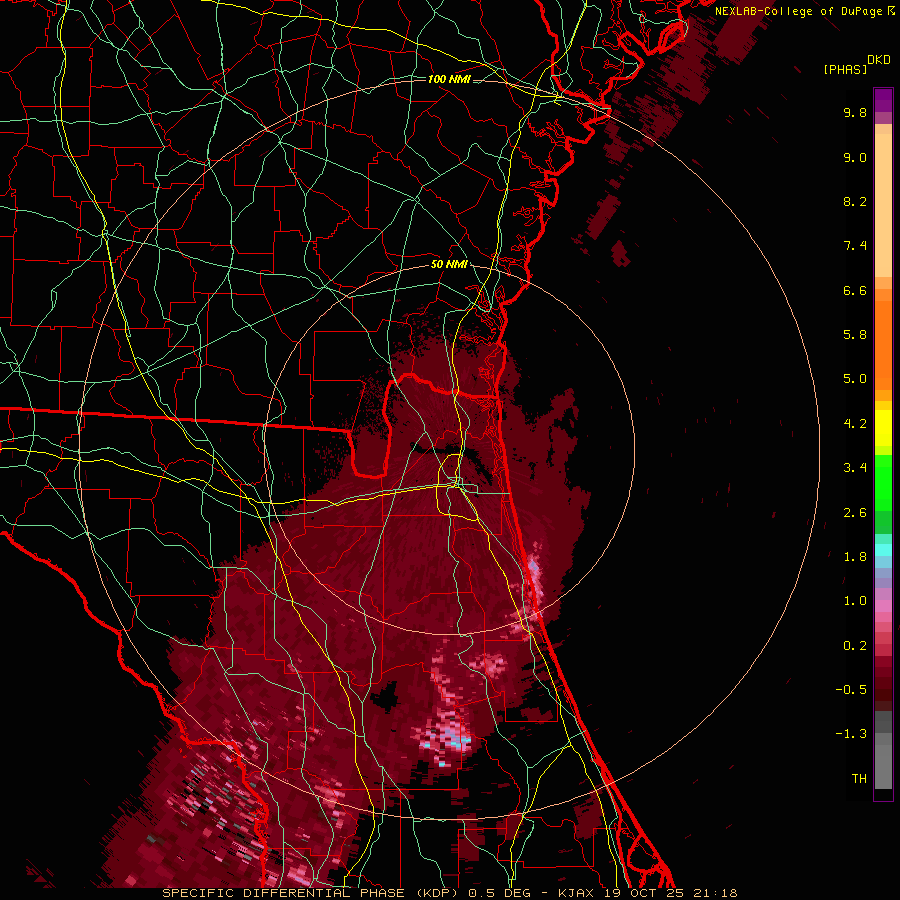Pick the cyan segment of color bar
The height and width of the screenshot is (900, 900).
pyautogui.click(x=883, y=550)
